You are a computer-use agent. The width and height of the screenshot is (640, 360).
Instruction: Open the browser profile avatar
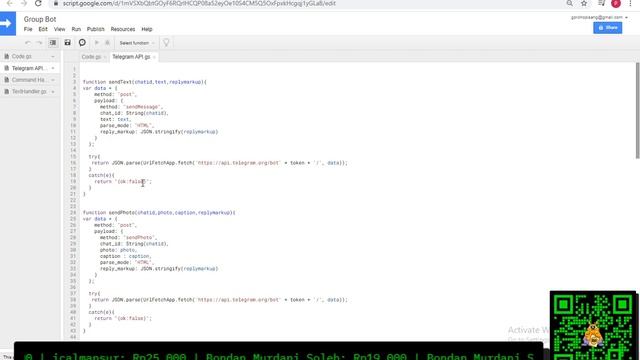[x=616, y=4]
